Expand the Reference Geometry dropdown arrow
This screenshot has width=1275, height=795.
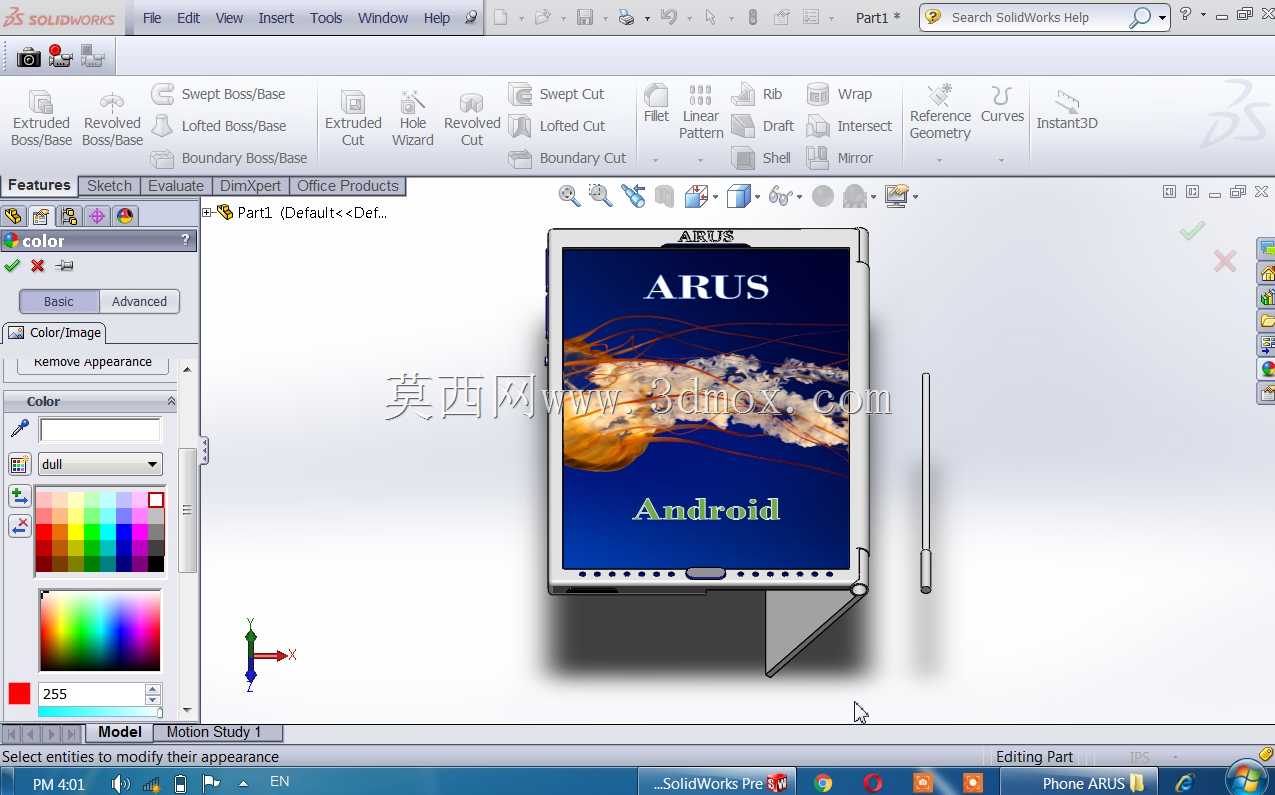[x=939, y=160]
